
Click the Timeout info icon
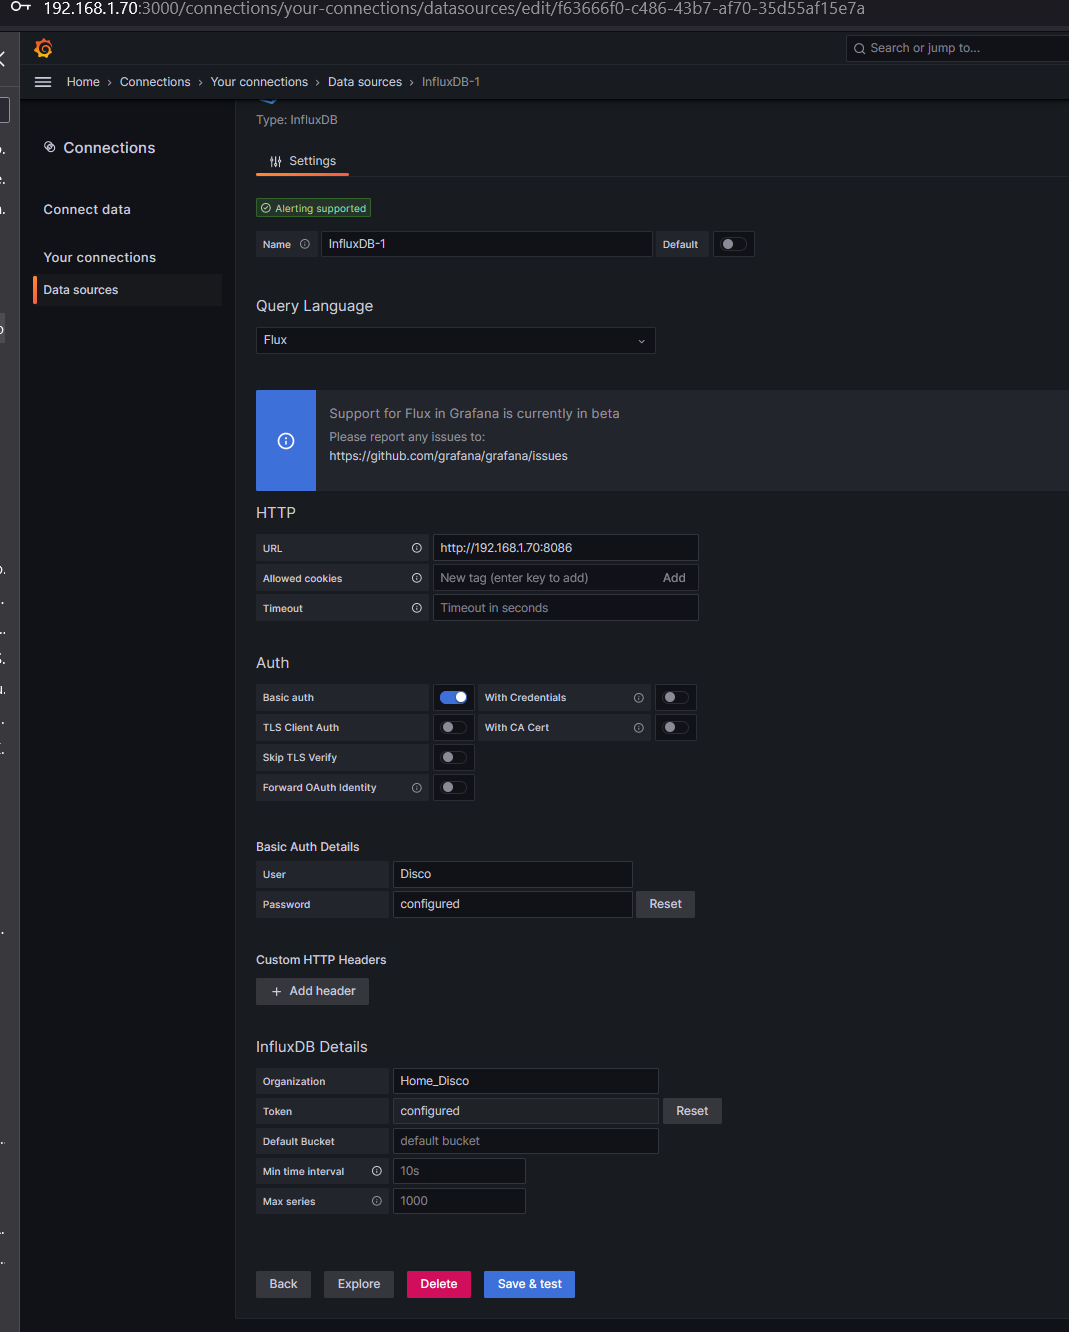pyautogui.click(x=417, y=608)
